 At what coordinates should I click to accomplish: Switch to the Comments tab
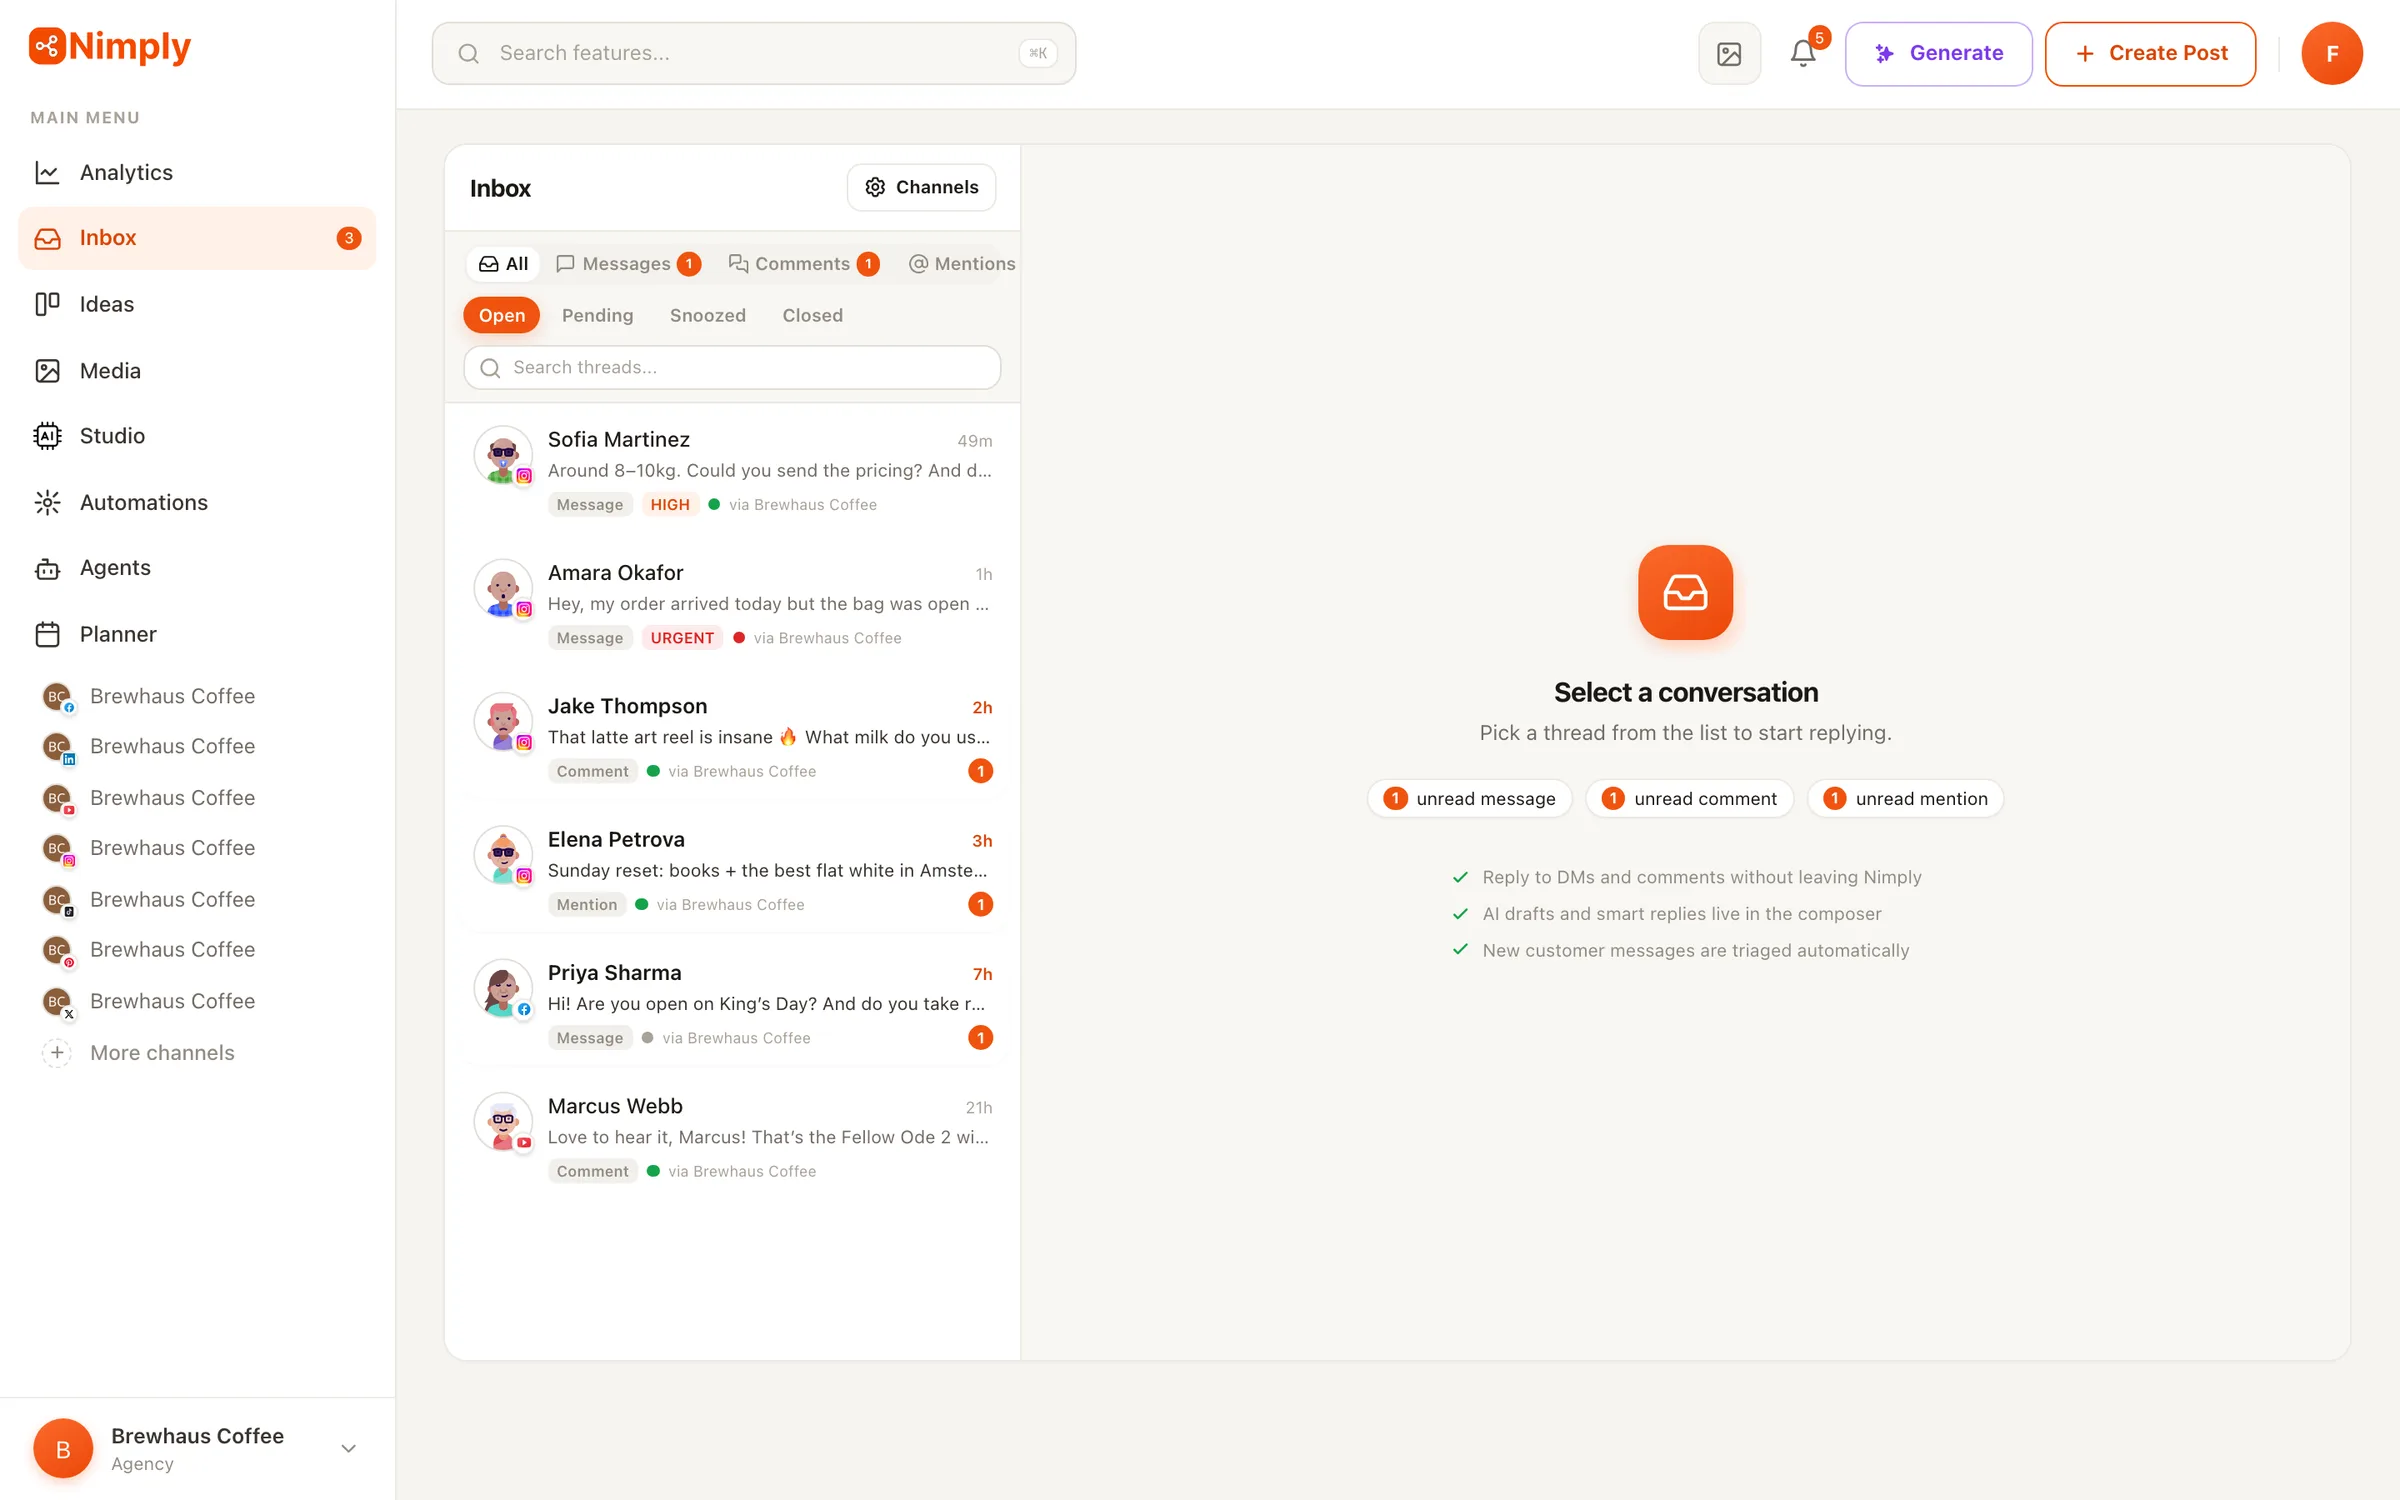point(804,264)
